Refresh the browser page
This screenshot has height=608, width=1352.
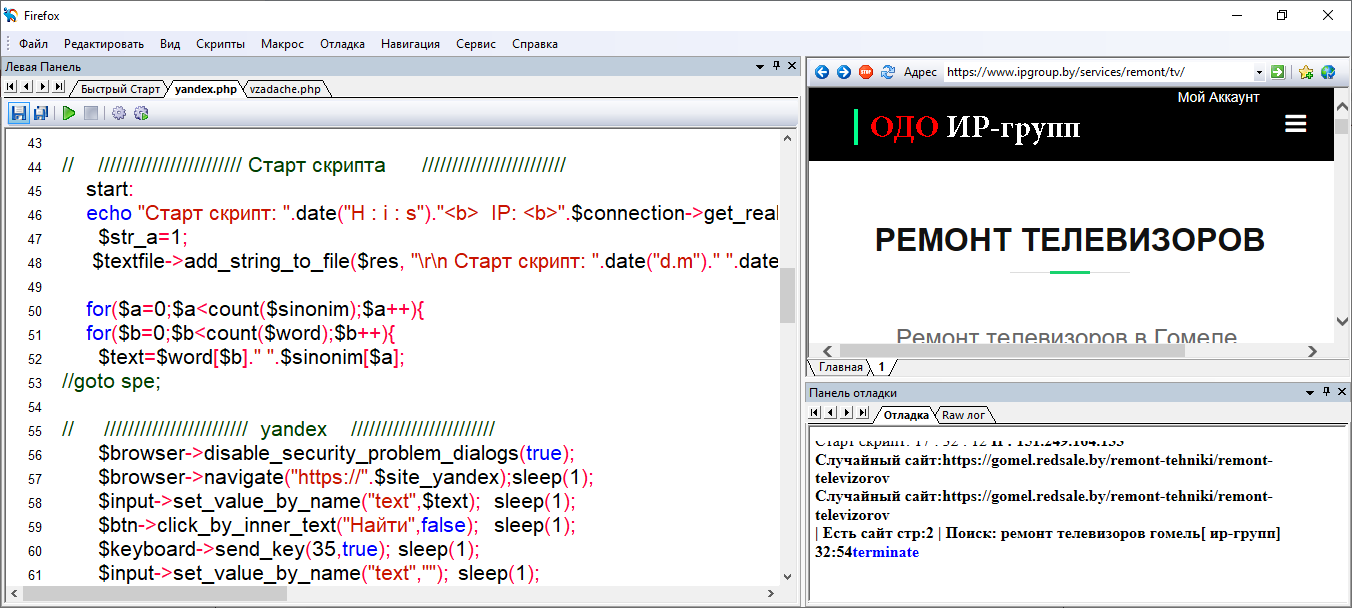coord(887,72)
